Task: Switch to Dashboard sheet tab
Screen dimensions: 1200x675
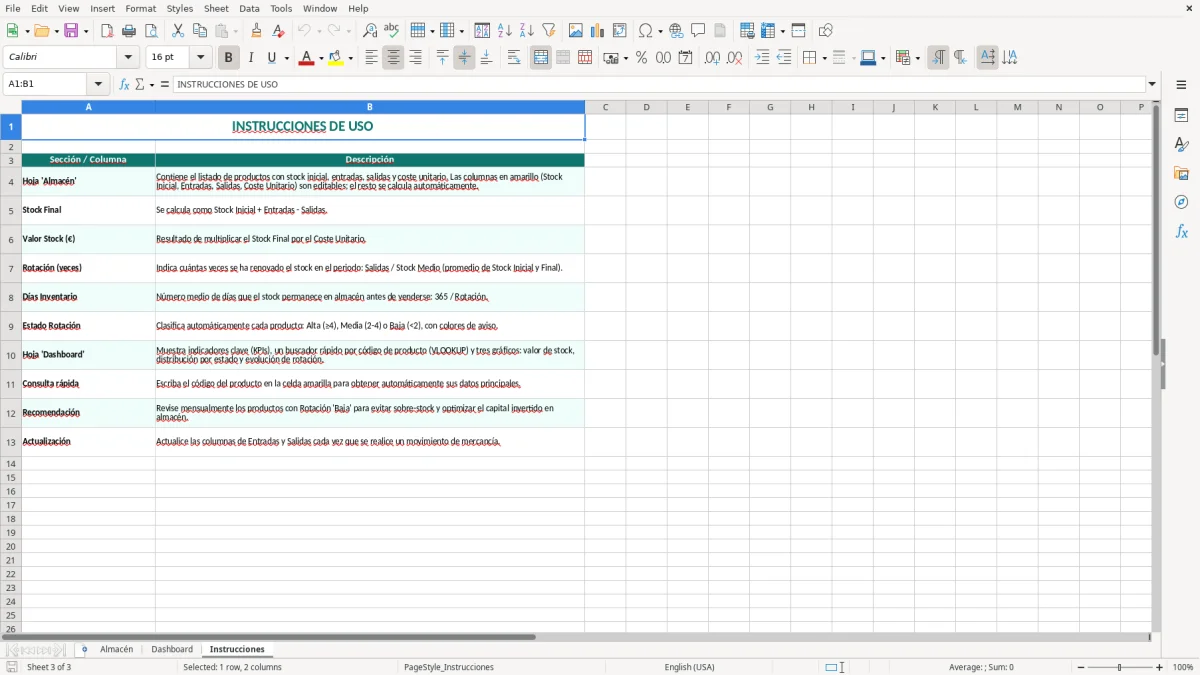Action: point(172,649)
